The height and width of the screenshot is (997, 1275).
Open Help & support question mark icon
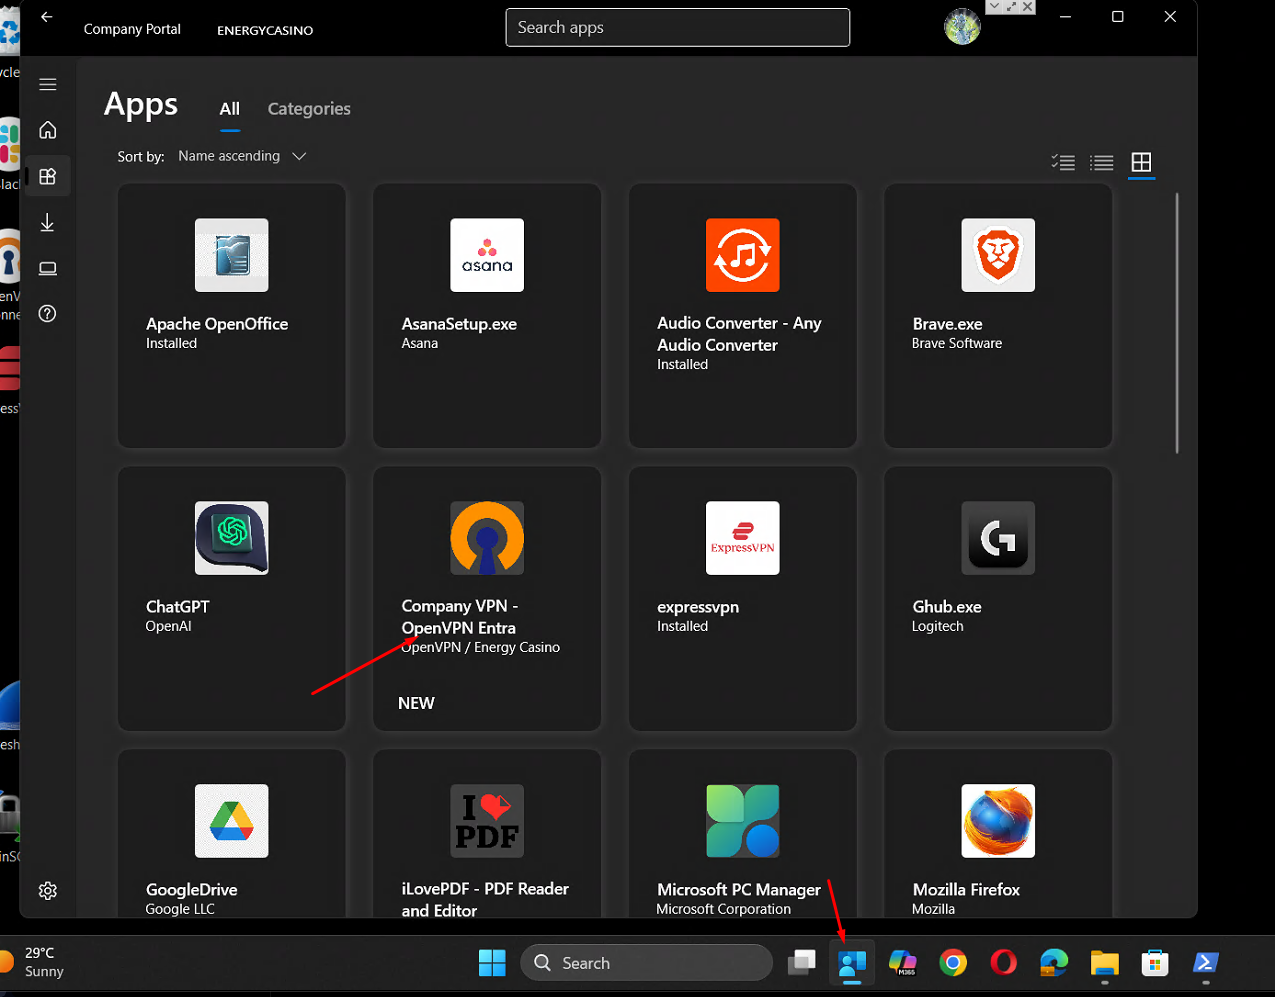point(47,314)
